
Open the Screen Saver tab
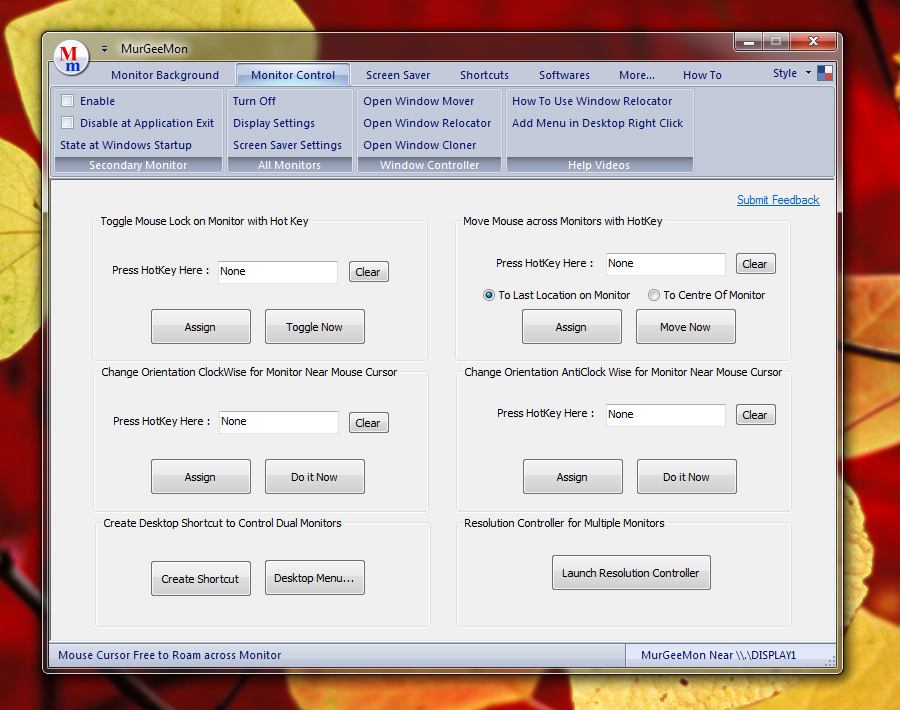398,75
